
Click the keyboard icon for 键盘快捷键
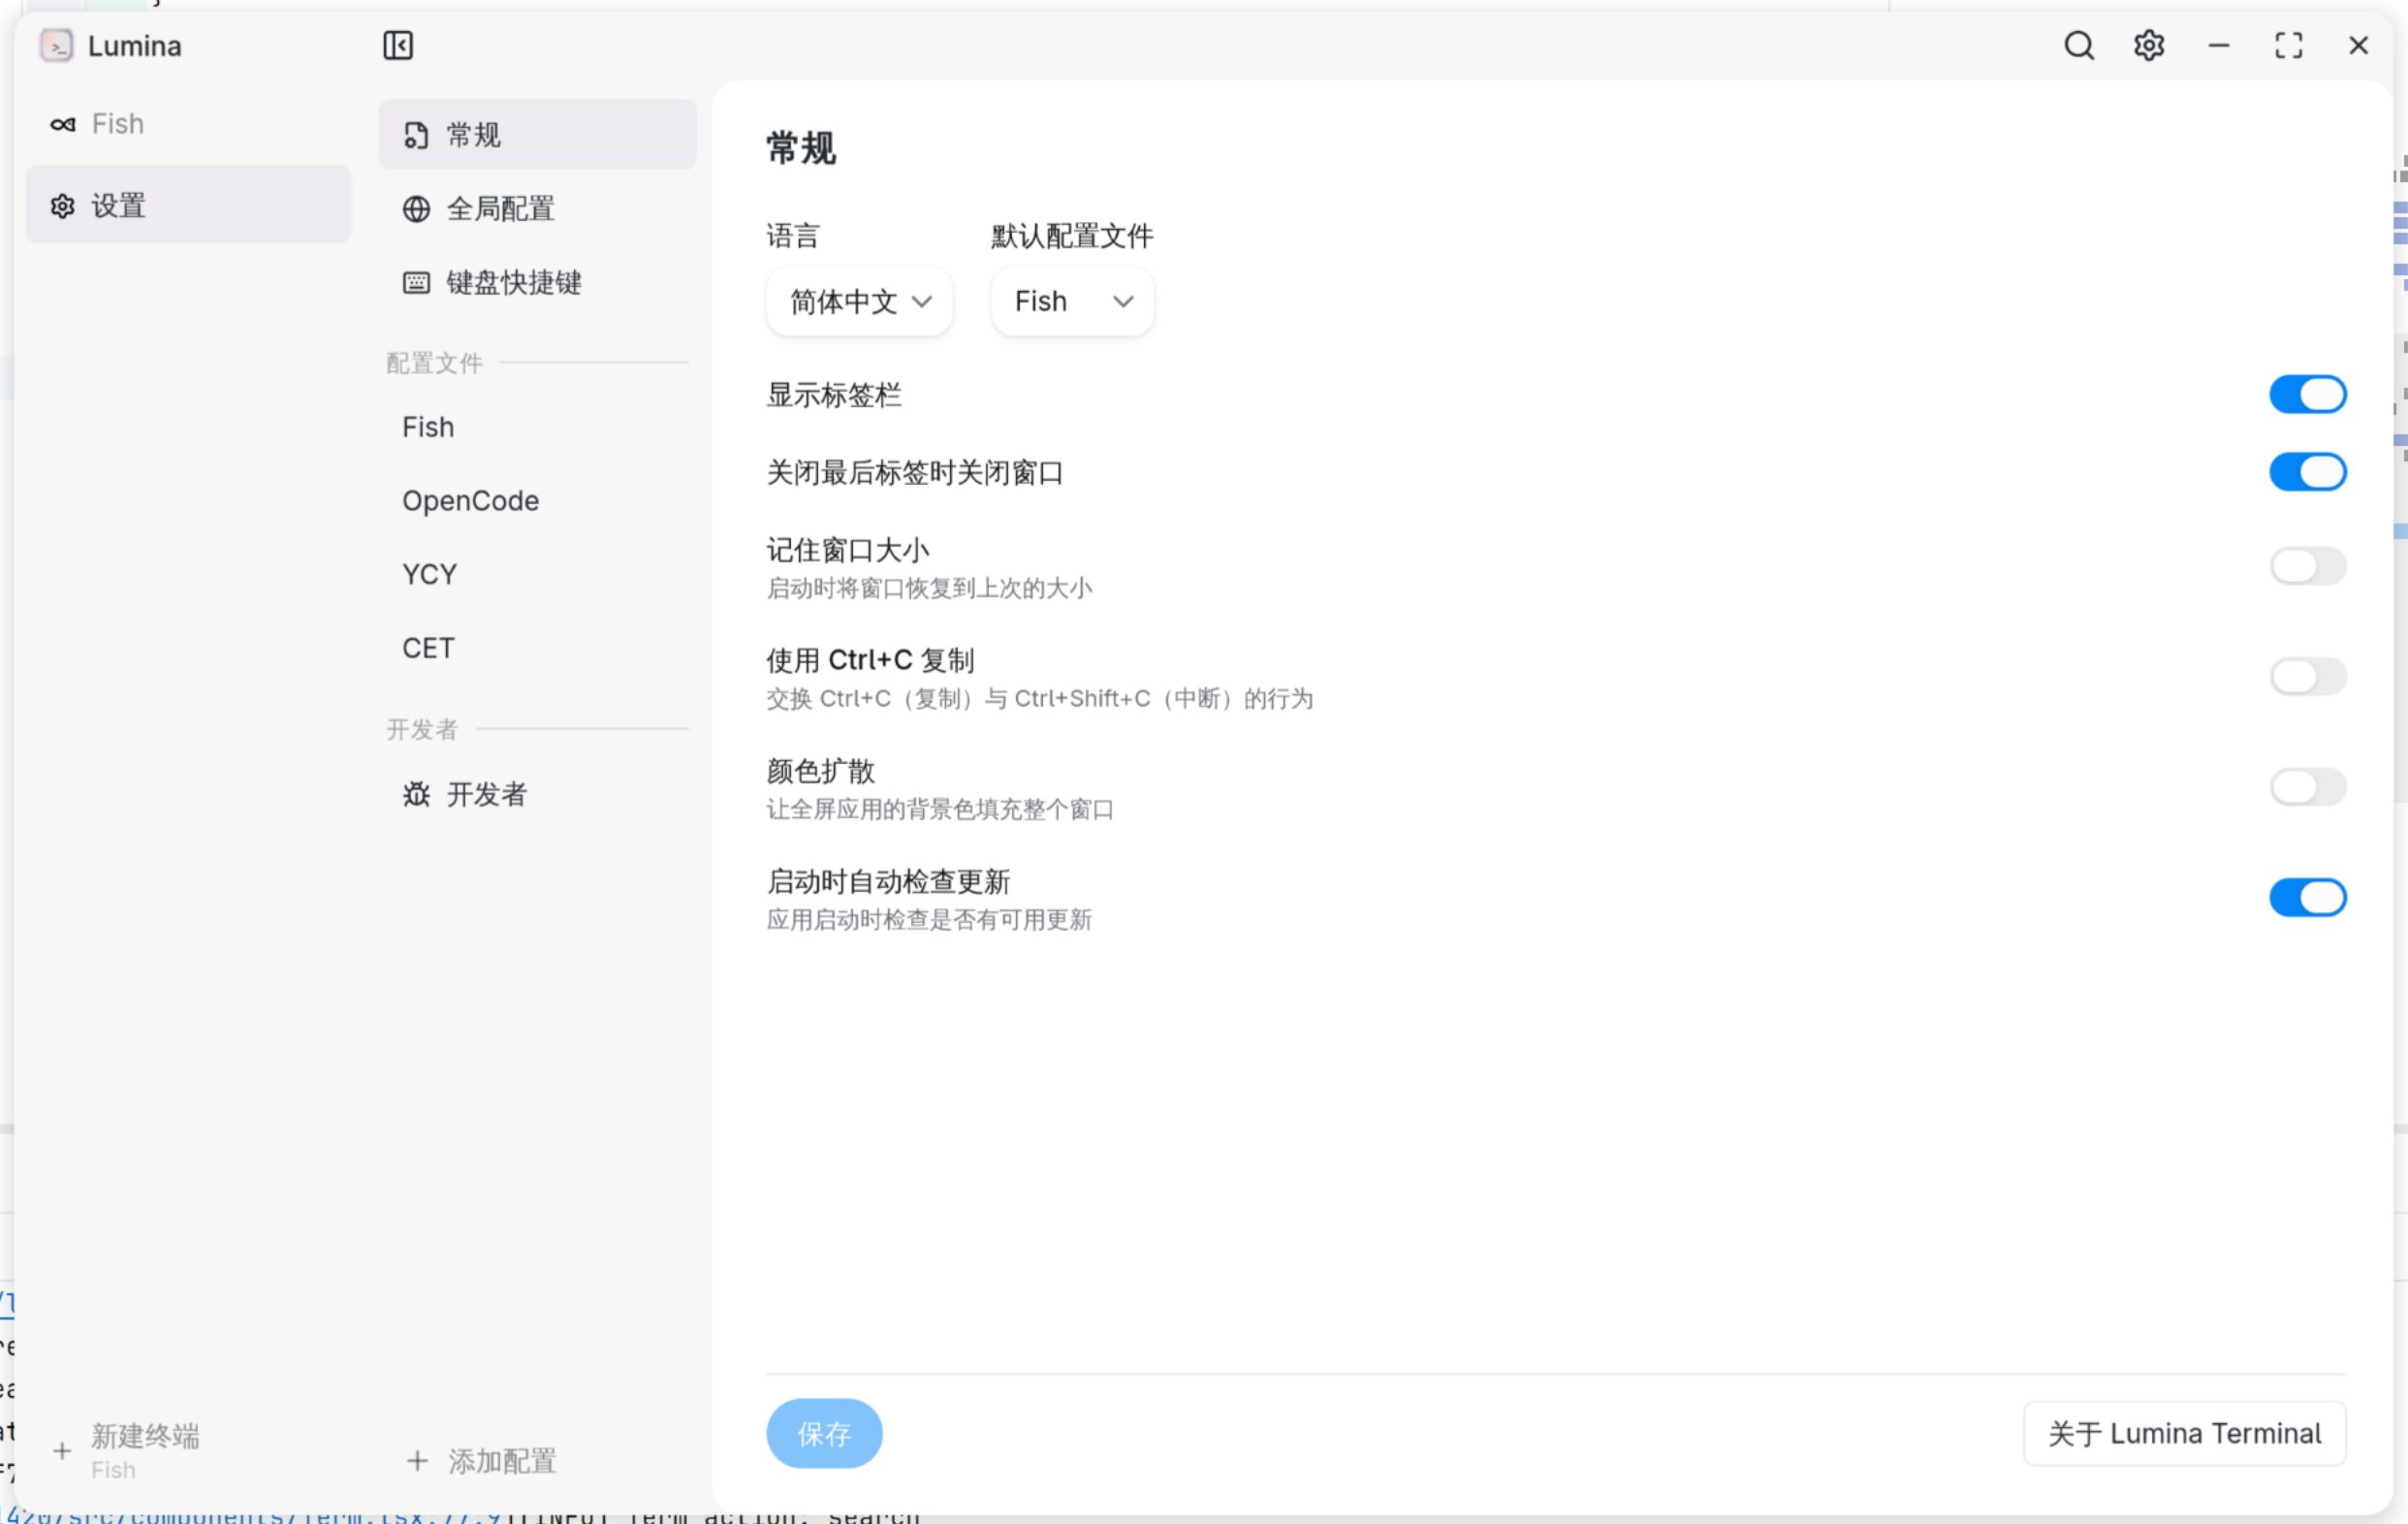(416, 283)
